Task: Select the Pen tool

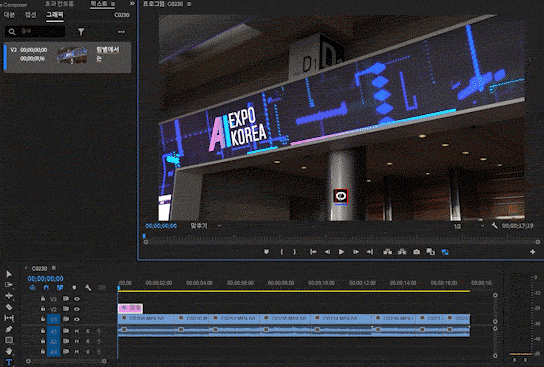Action: click(9, 329)
